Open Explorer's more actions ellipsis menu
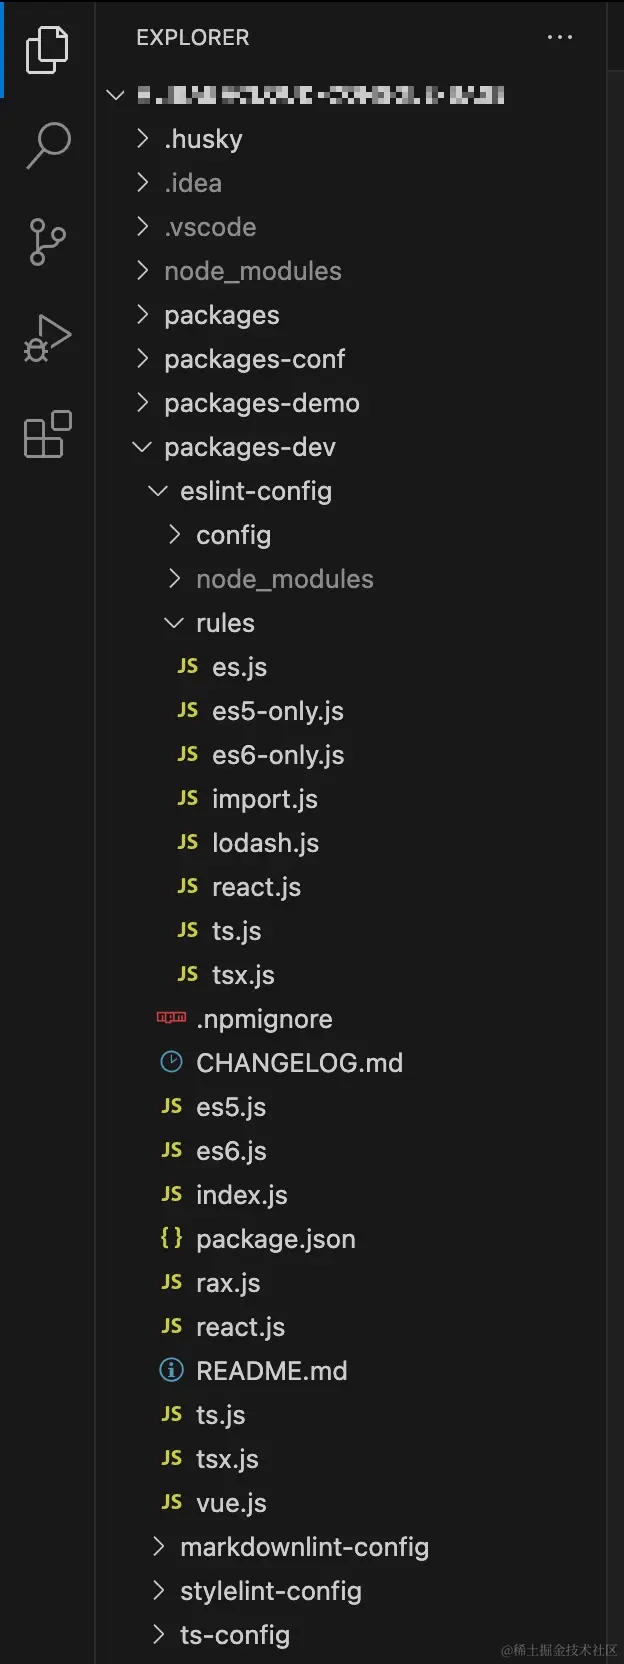This screenshot has width=624, height=1664. (x=560, y=37)
